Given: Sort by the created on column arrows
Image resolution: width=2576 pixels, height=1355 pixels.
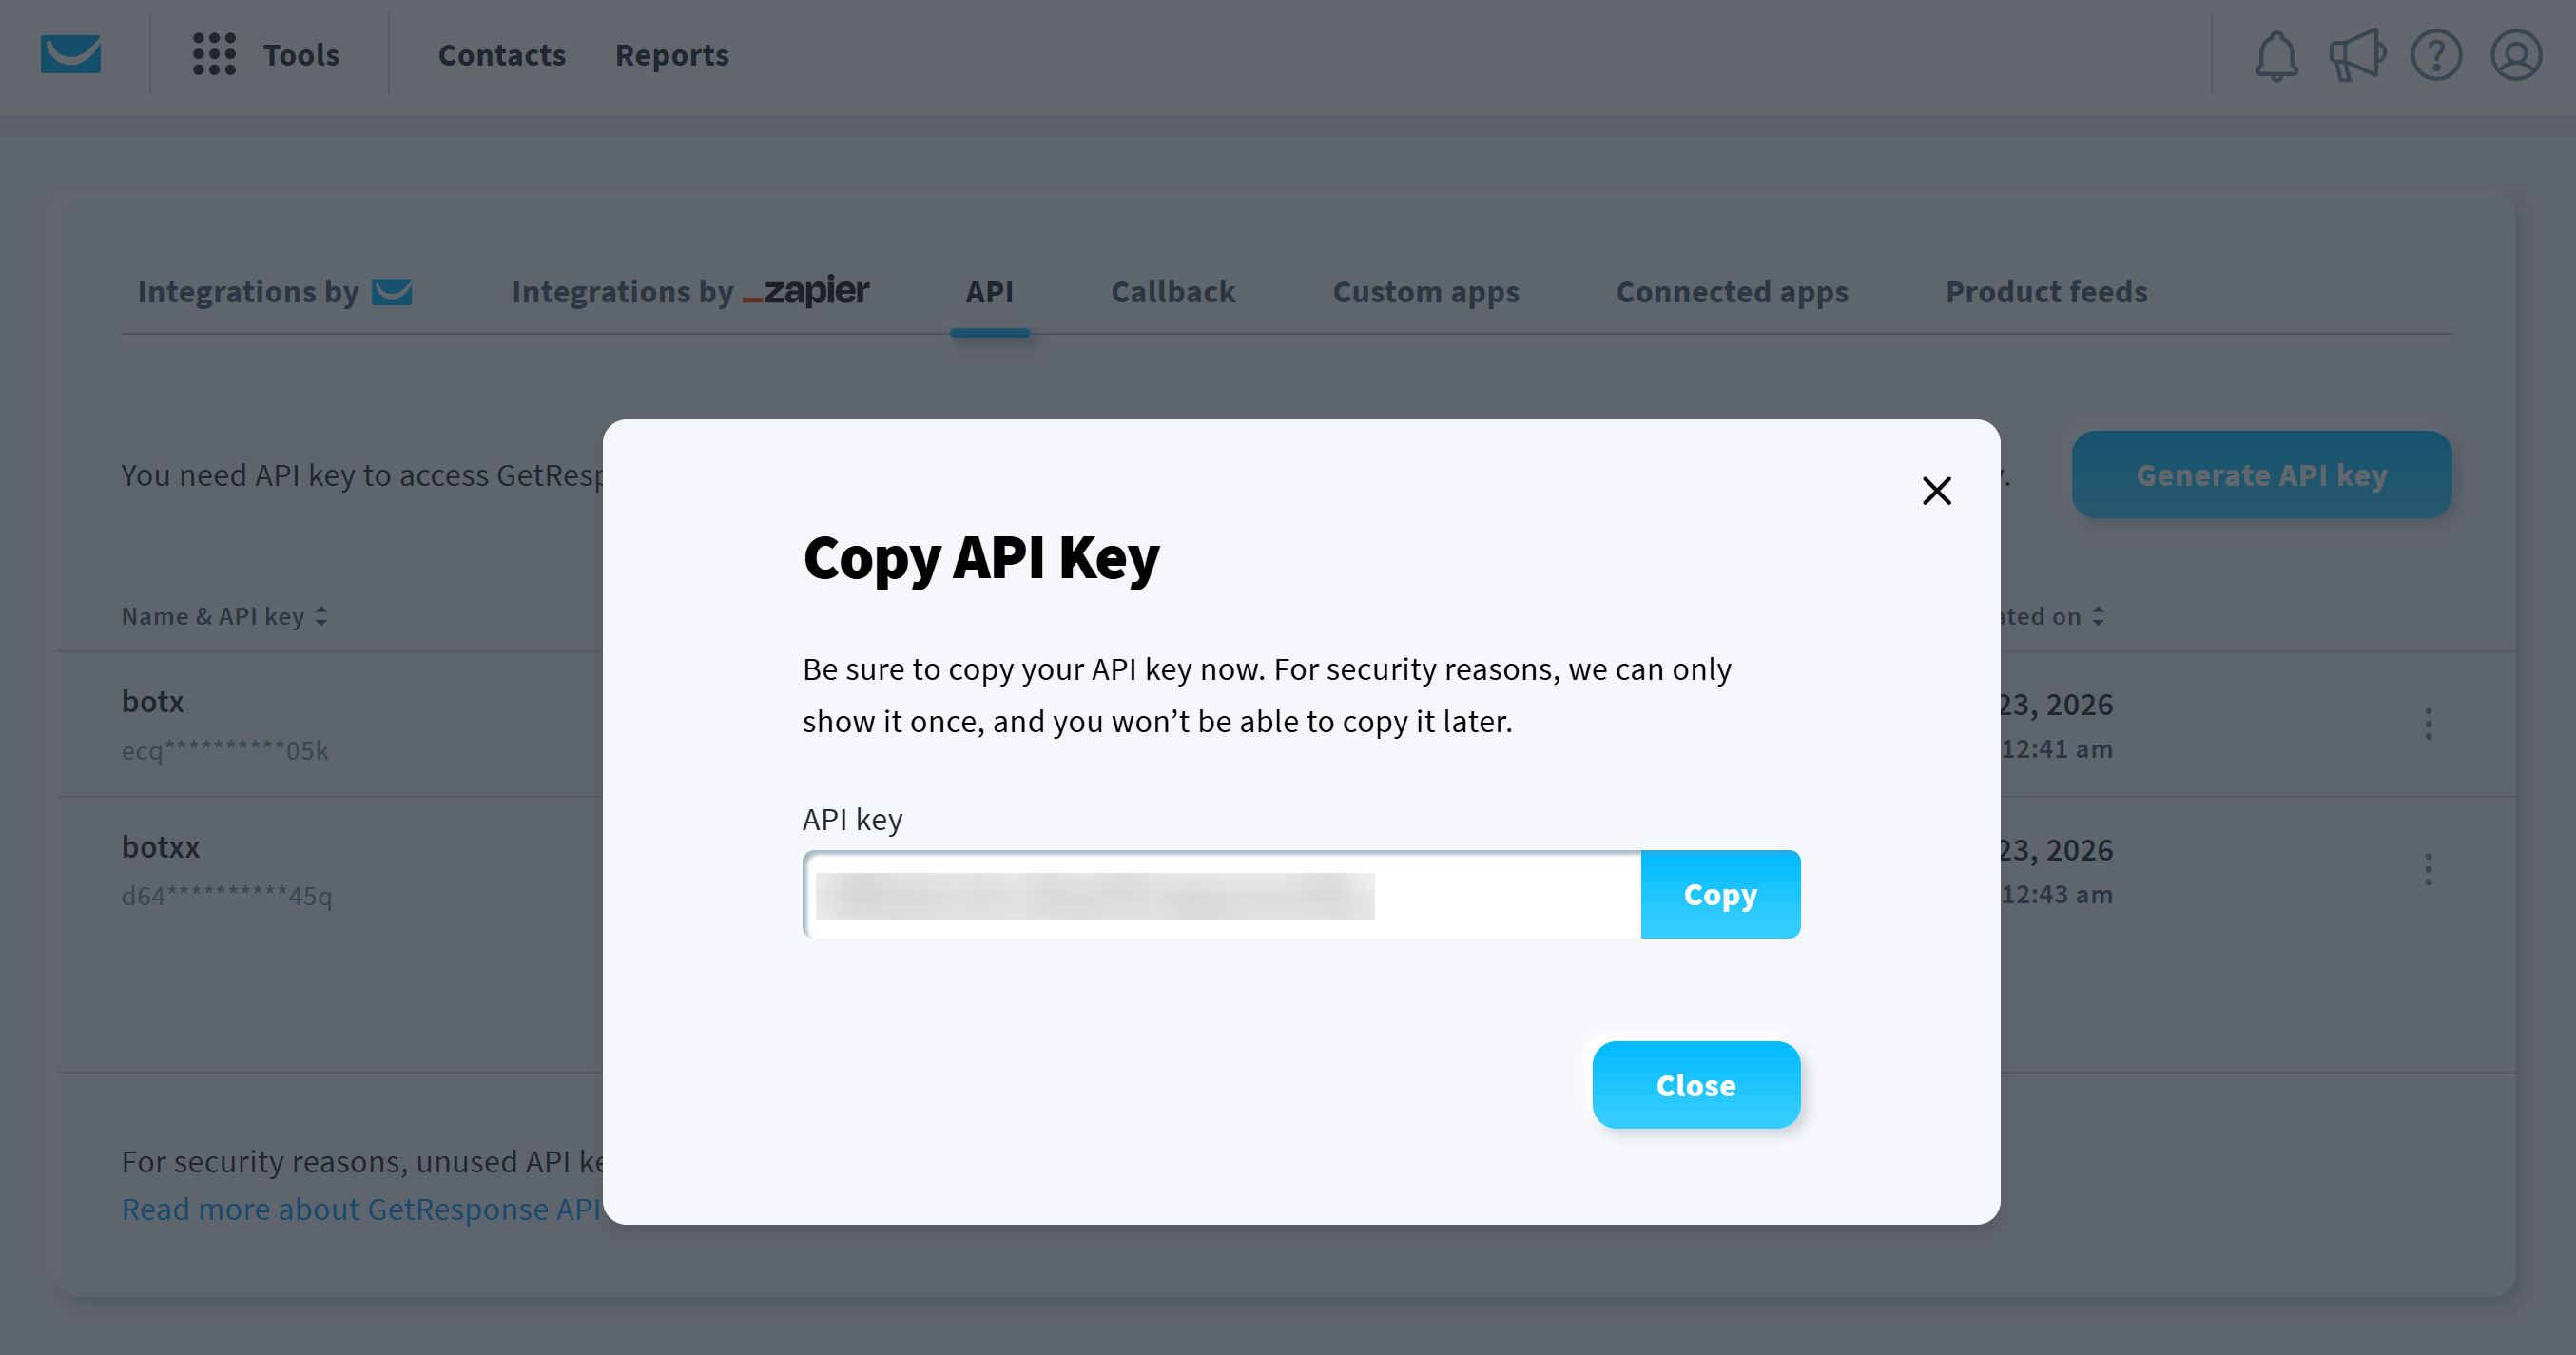Looking at the screenshot, I should pyautogui.click(x=2098, y=616).
